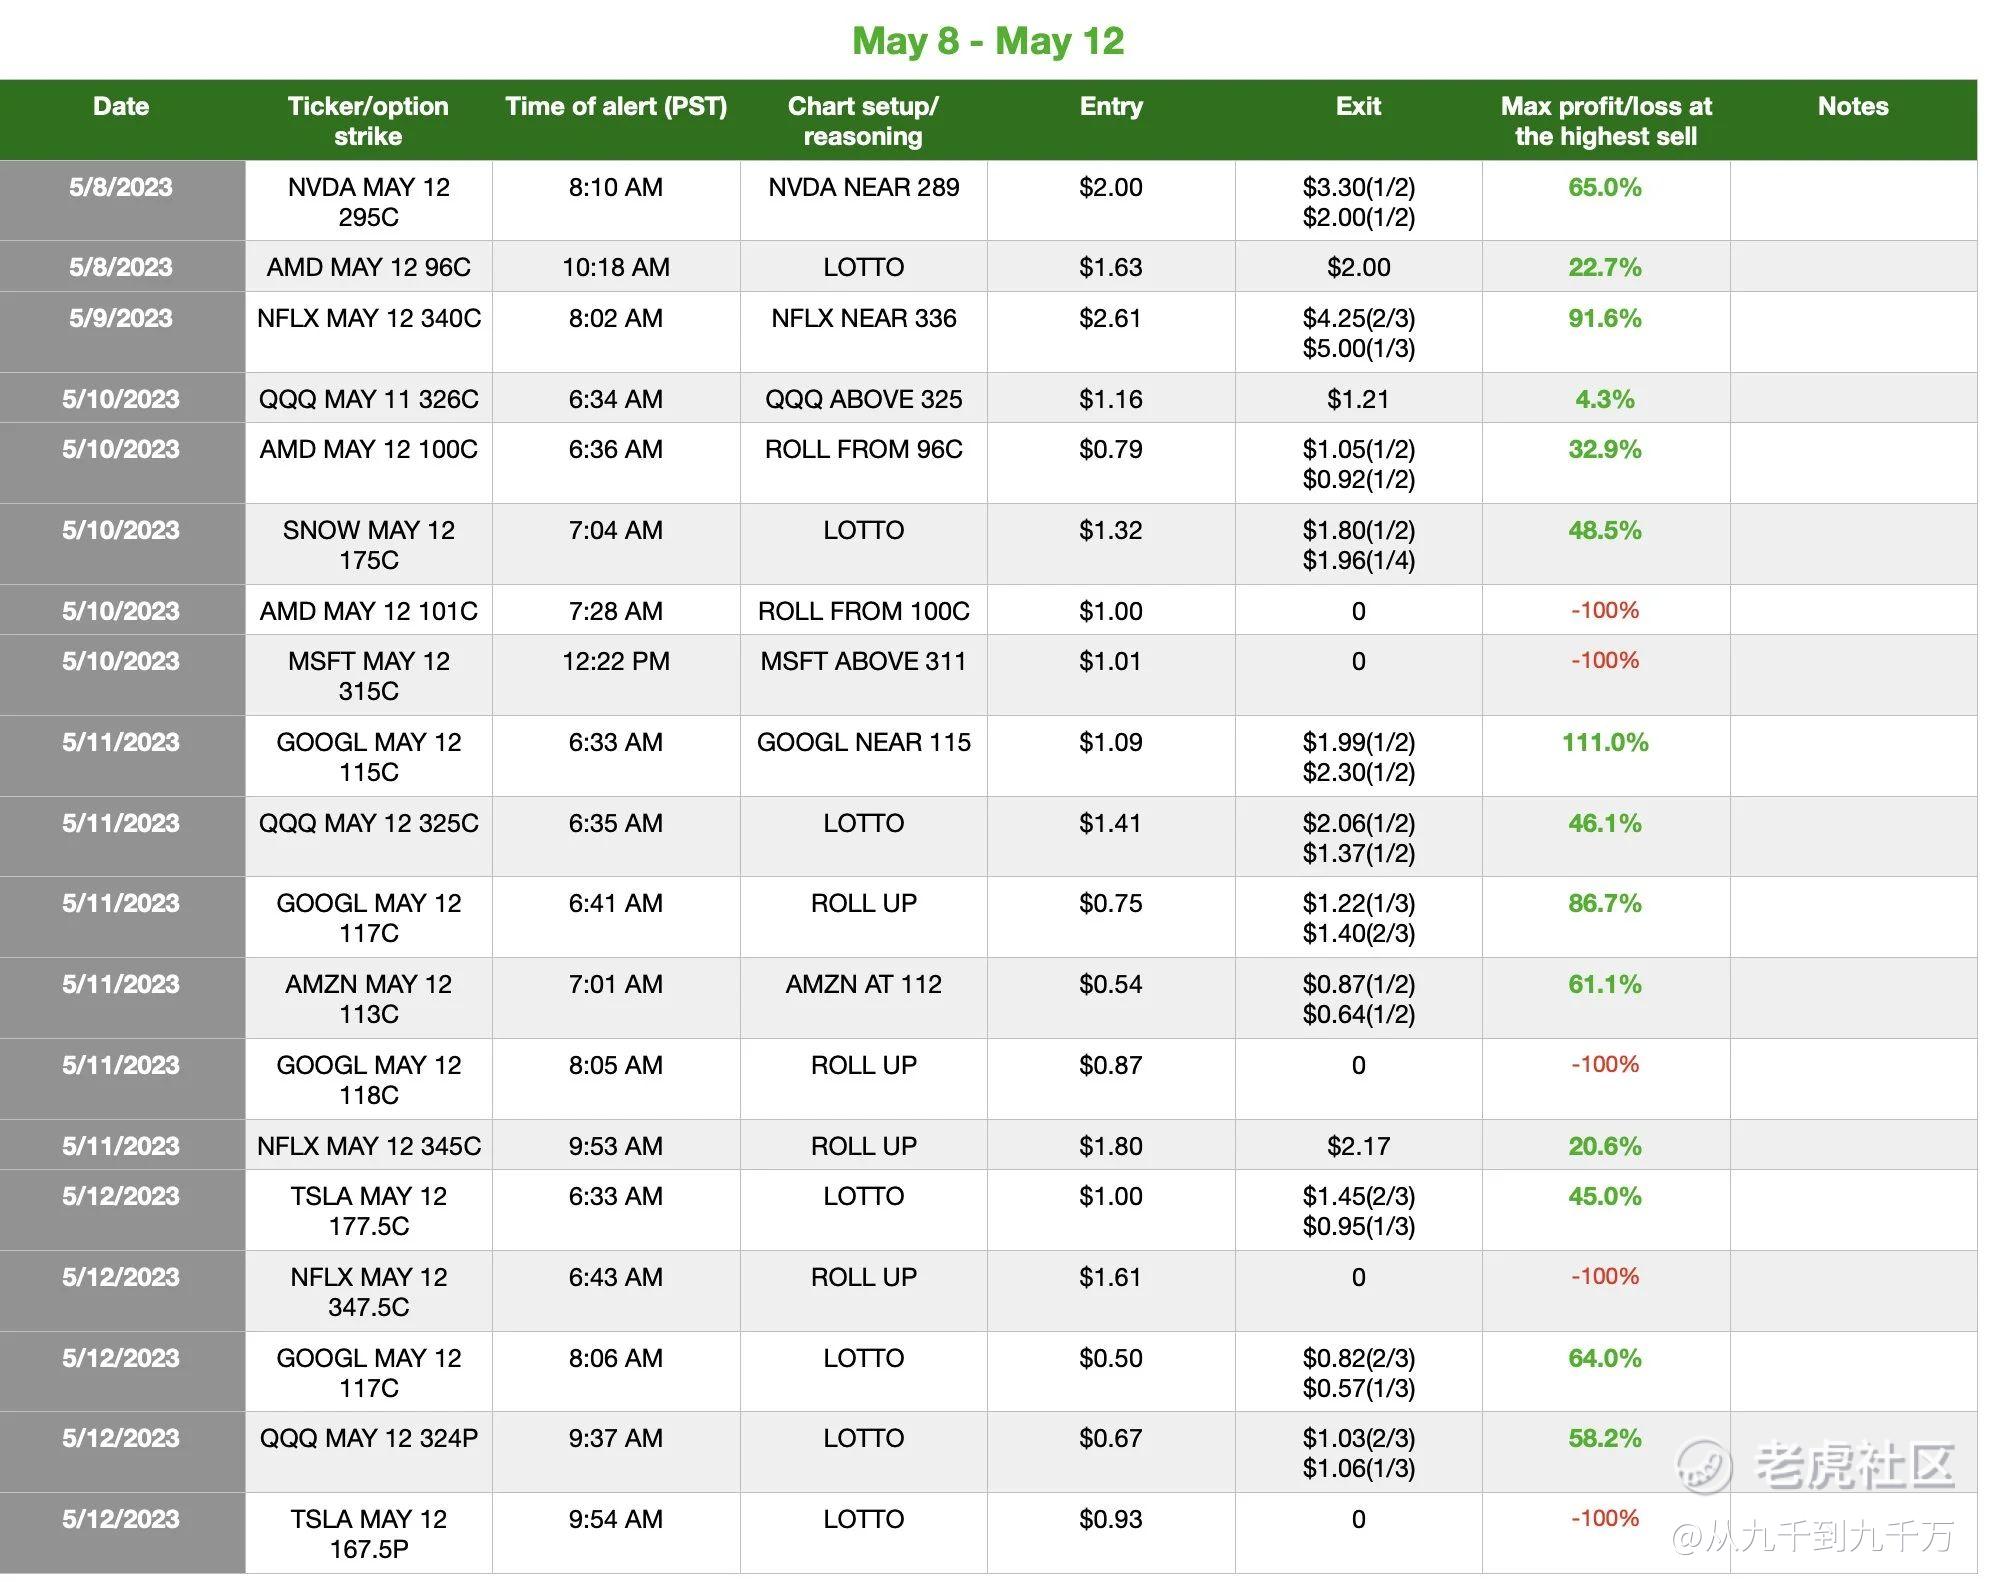1994x1582 pixels.
Task: Select the Chart setup/reasoning column header
Action: (863, 121)
